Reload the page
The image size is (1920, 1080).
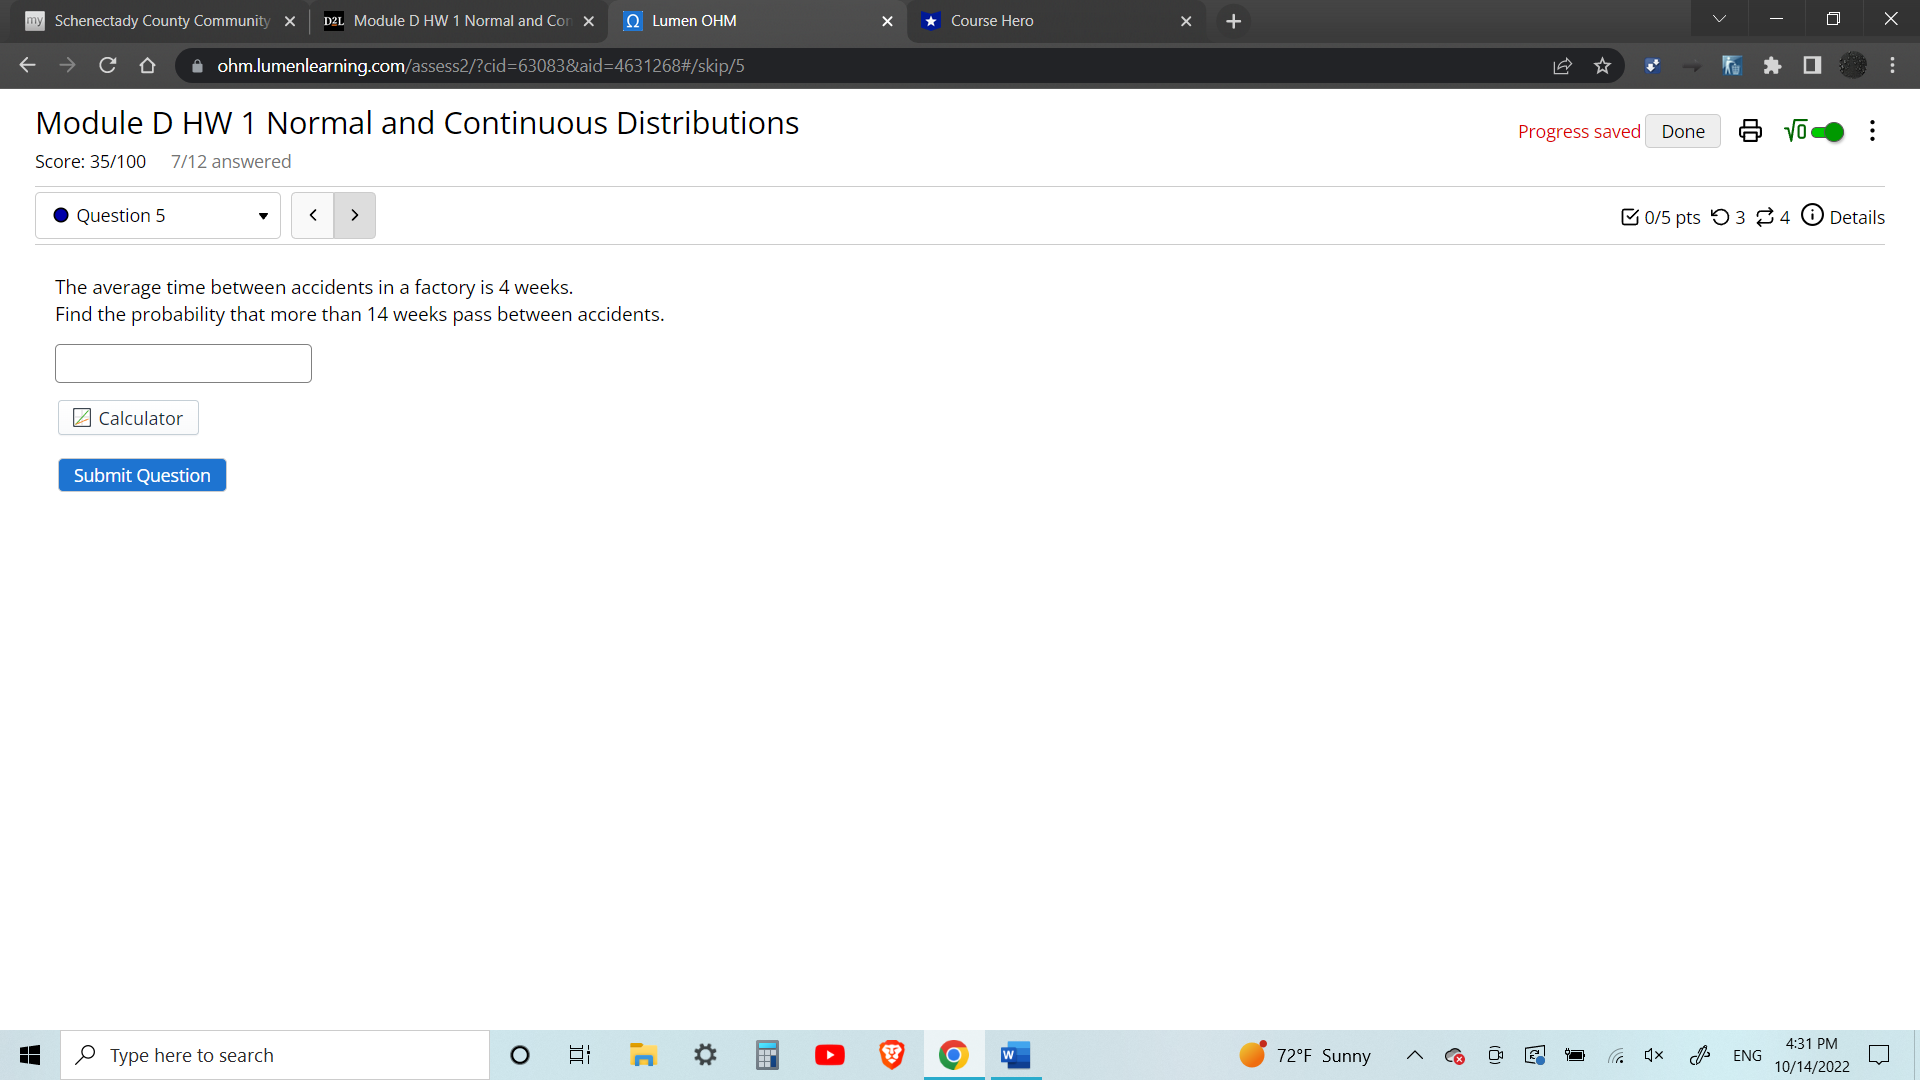(x=108, y=66)
